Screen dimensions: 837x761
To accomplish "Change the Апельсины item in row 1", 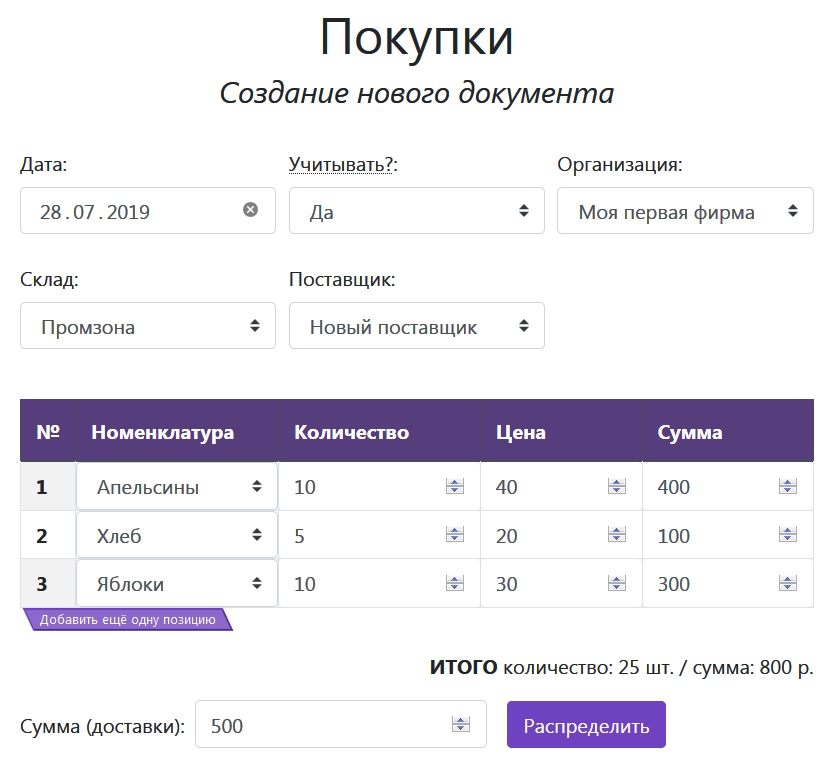I will [x=177, y=487].
